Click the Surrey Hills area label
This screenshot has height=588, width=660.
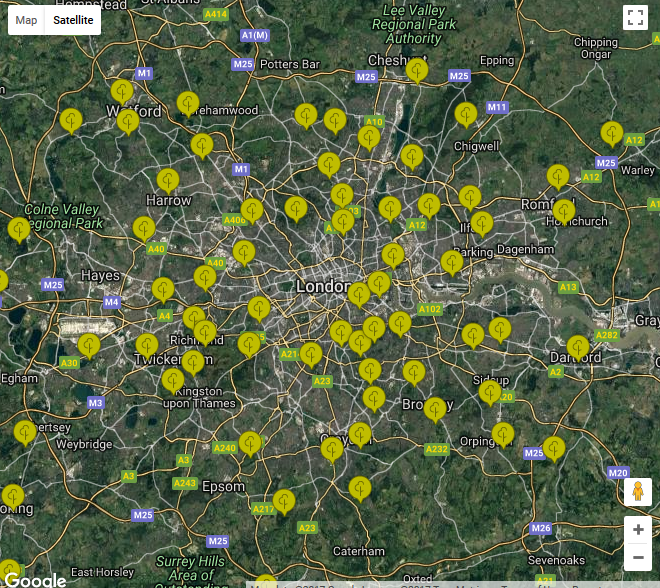[x=190, y=573]
